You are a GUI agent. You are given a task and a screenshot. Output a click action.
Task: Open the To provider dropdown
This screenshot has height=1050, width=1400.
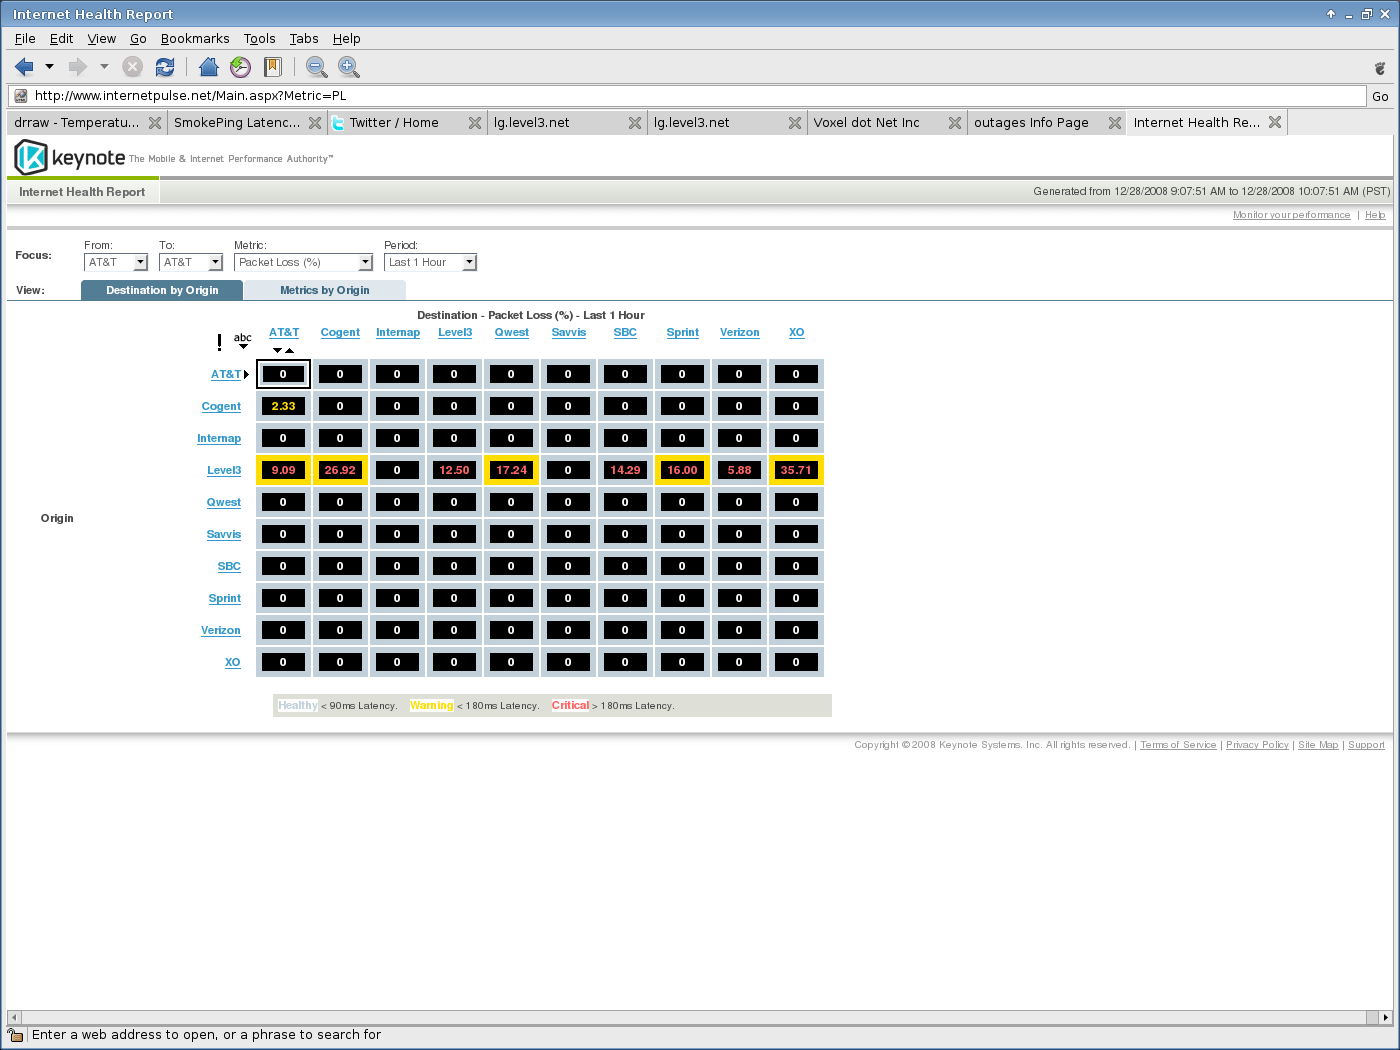tap(191, 262)
